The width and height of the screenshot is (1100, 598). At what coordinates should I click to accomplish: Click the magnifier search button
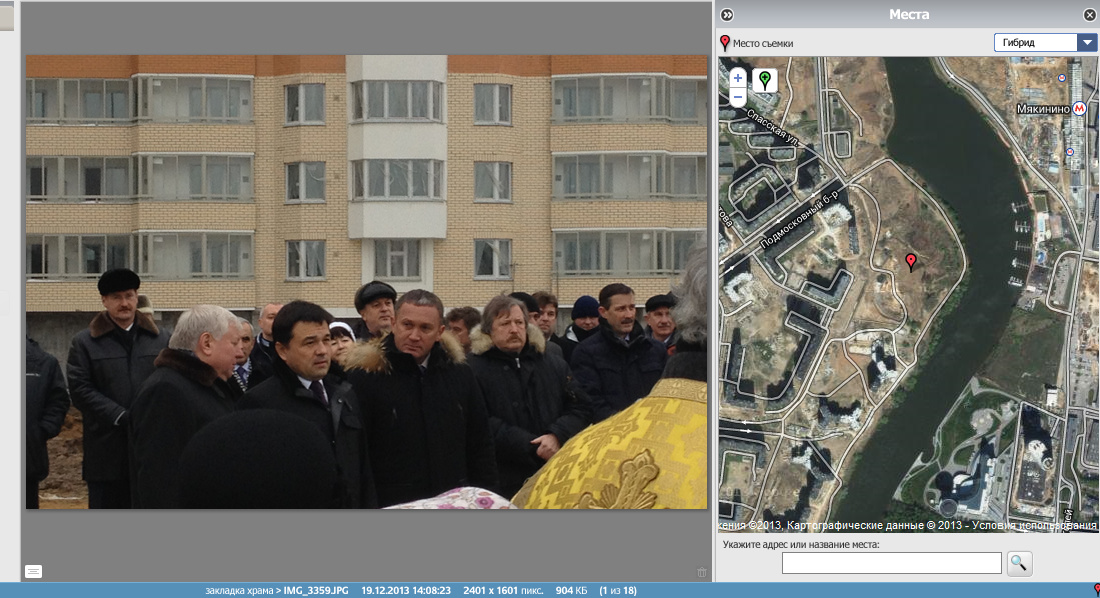tap(1019, 563)
